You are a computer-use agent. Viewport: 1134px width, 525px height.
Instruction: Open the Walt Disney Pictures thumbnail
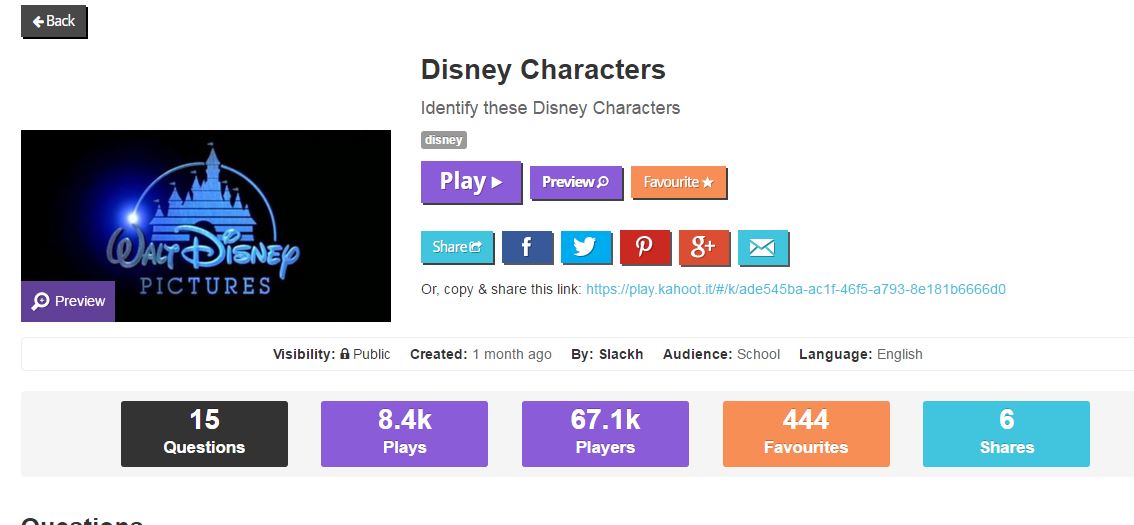[206, 226]
